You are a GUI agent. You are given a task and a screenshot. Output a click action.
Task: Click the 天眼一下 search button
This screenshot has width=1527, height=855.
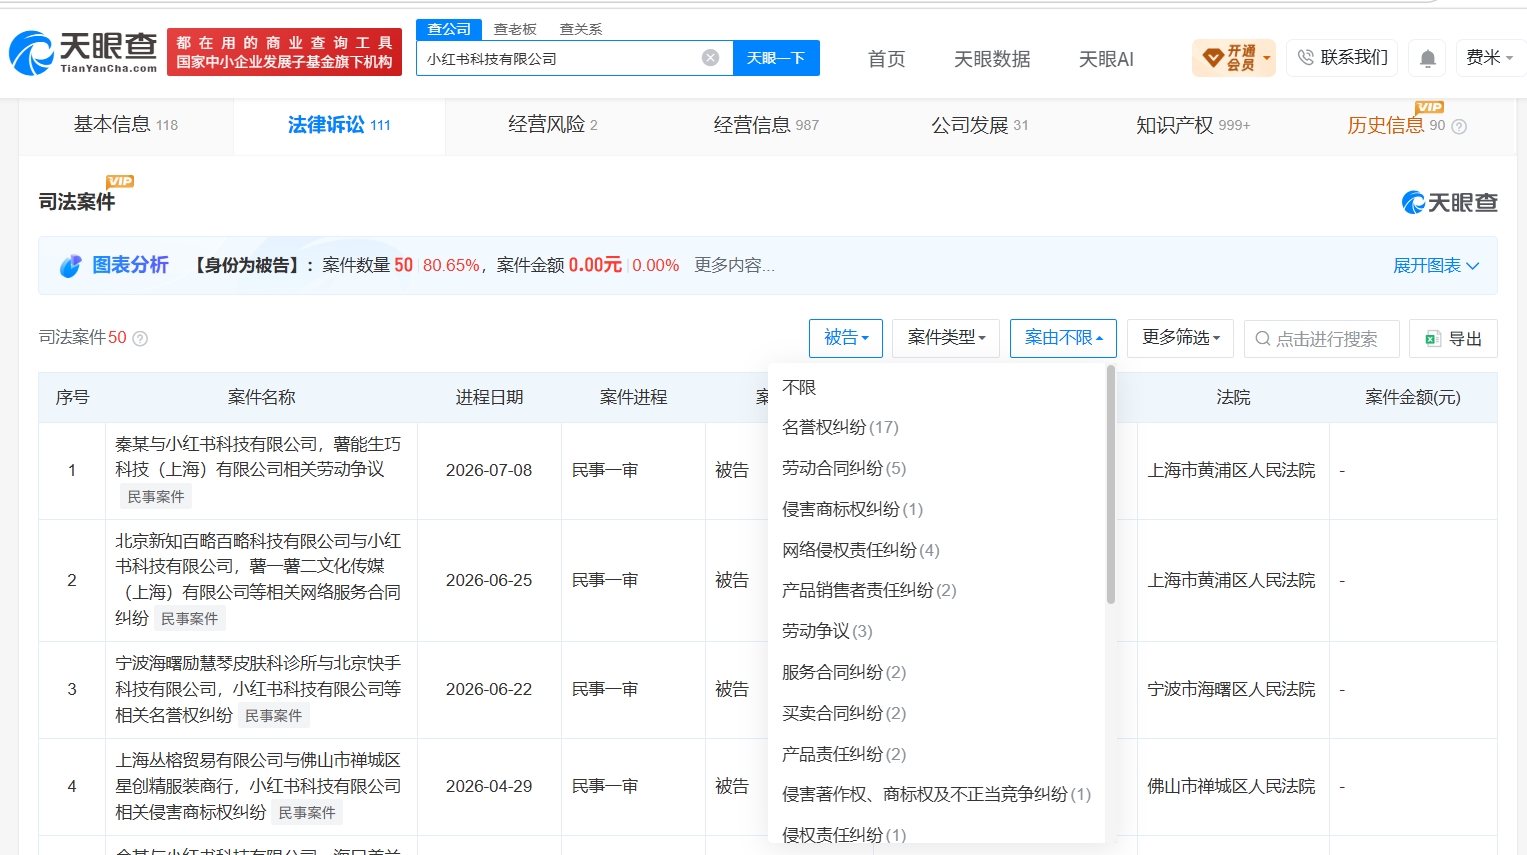click(x=776, y=58)
